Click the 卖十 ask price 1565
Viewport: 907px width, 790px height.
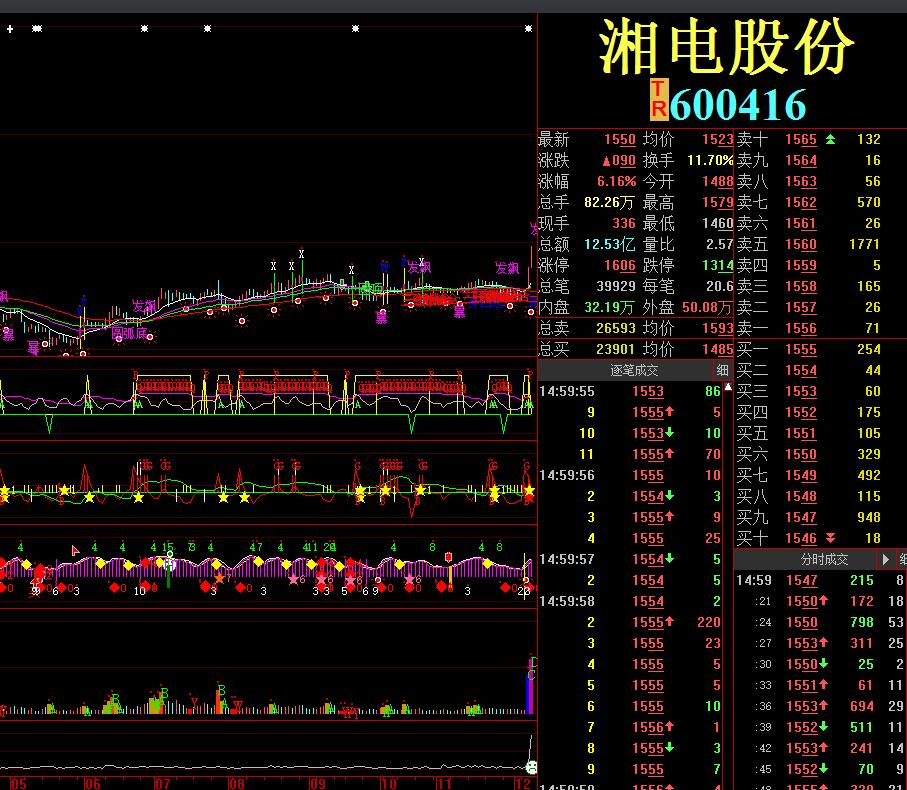(801, 139)
